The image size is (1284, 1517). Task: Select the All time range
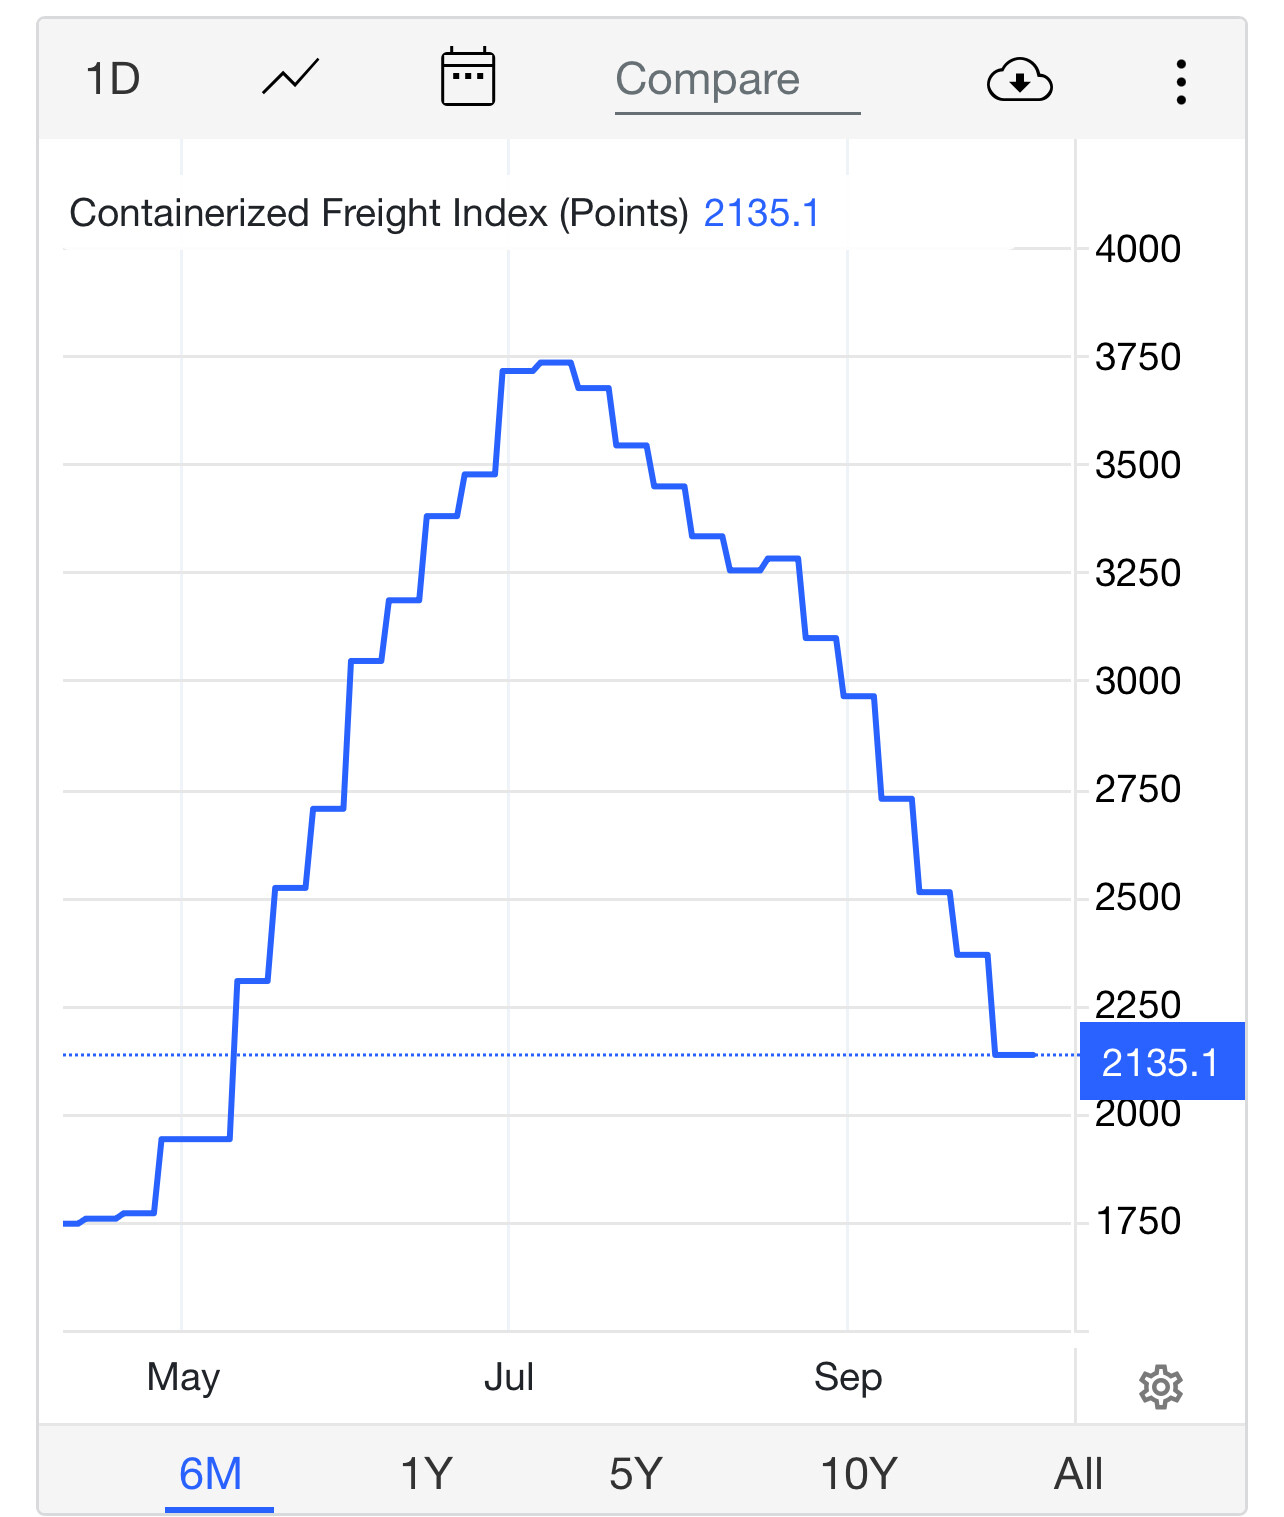click(x=1078, y=1473)
